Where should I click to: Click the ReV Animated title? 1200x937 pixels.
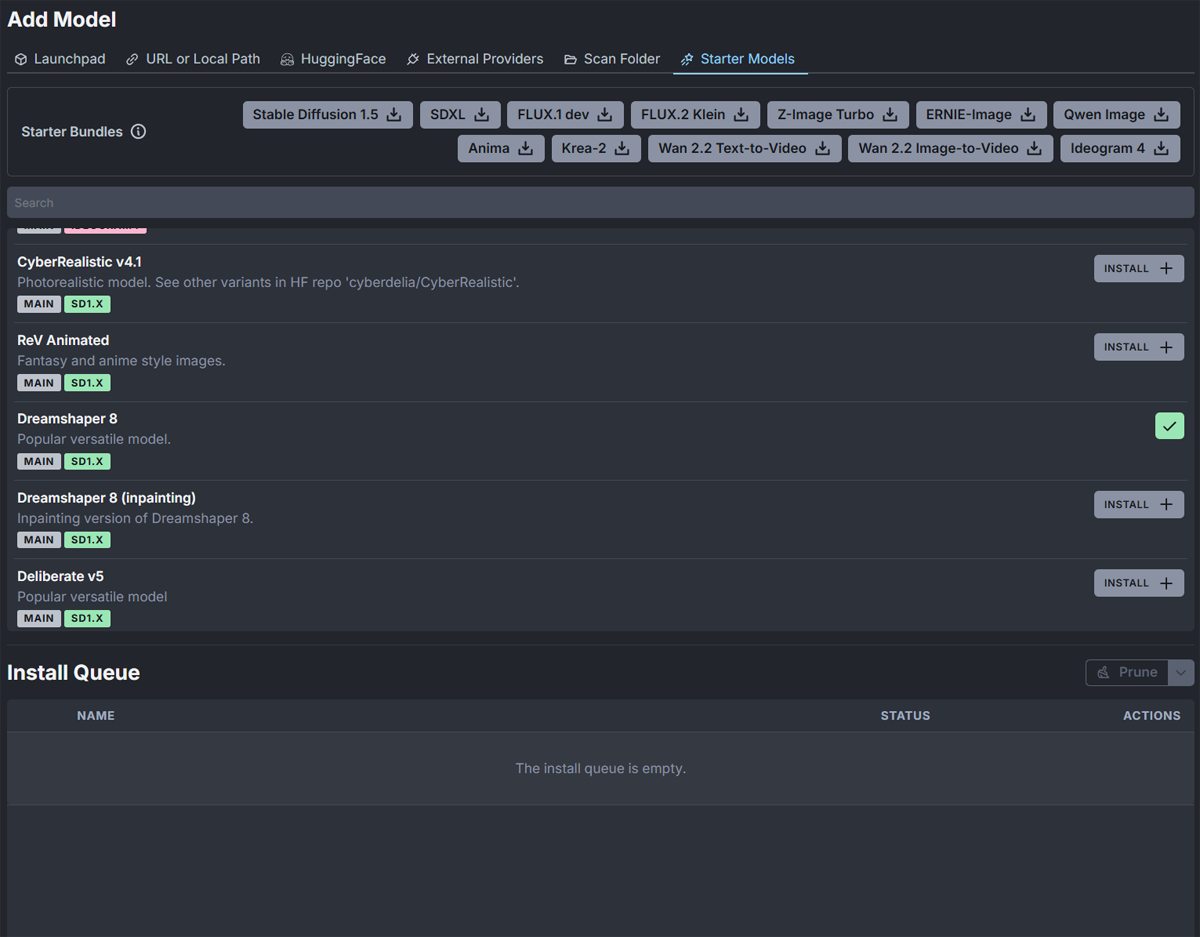[x=63, y=340]
